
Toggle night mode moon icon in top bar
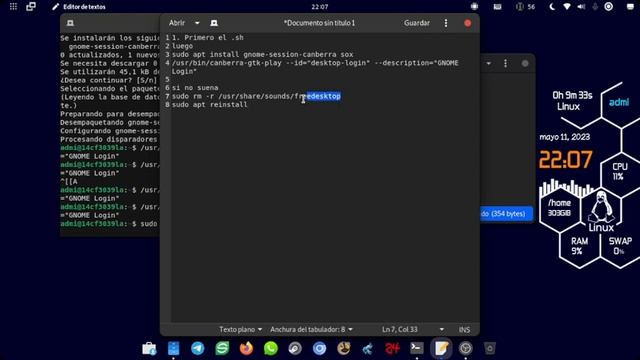pos(551,7)
